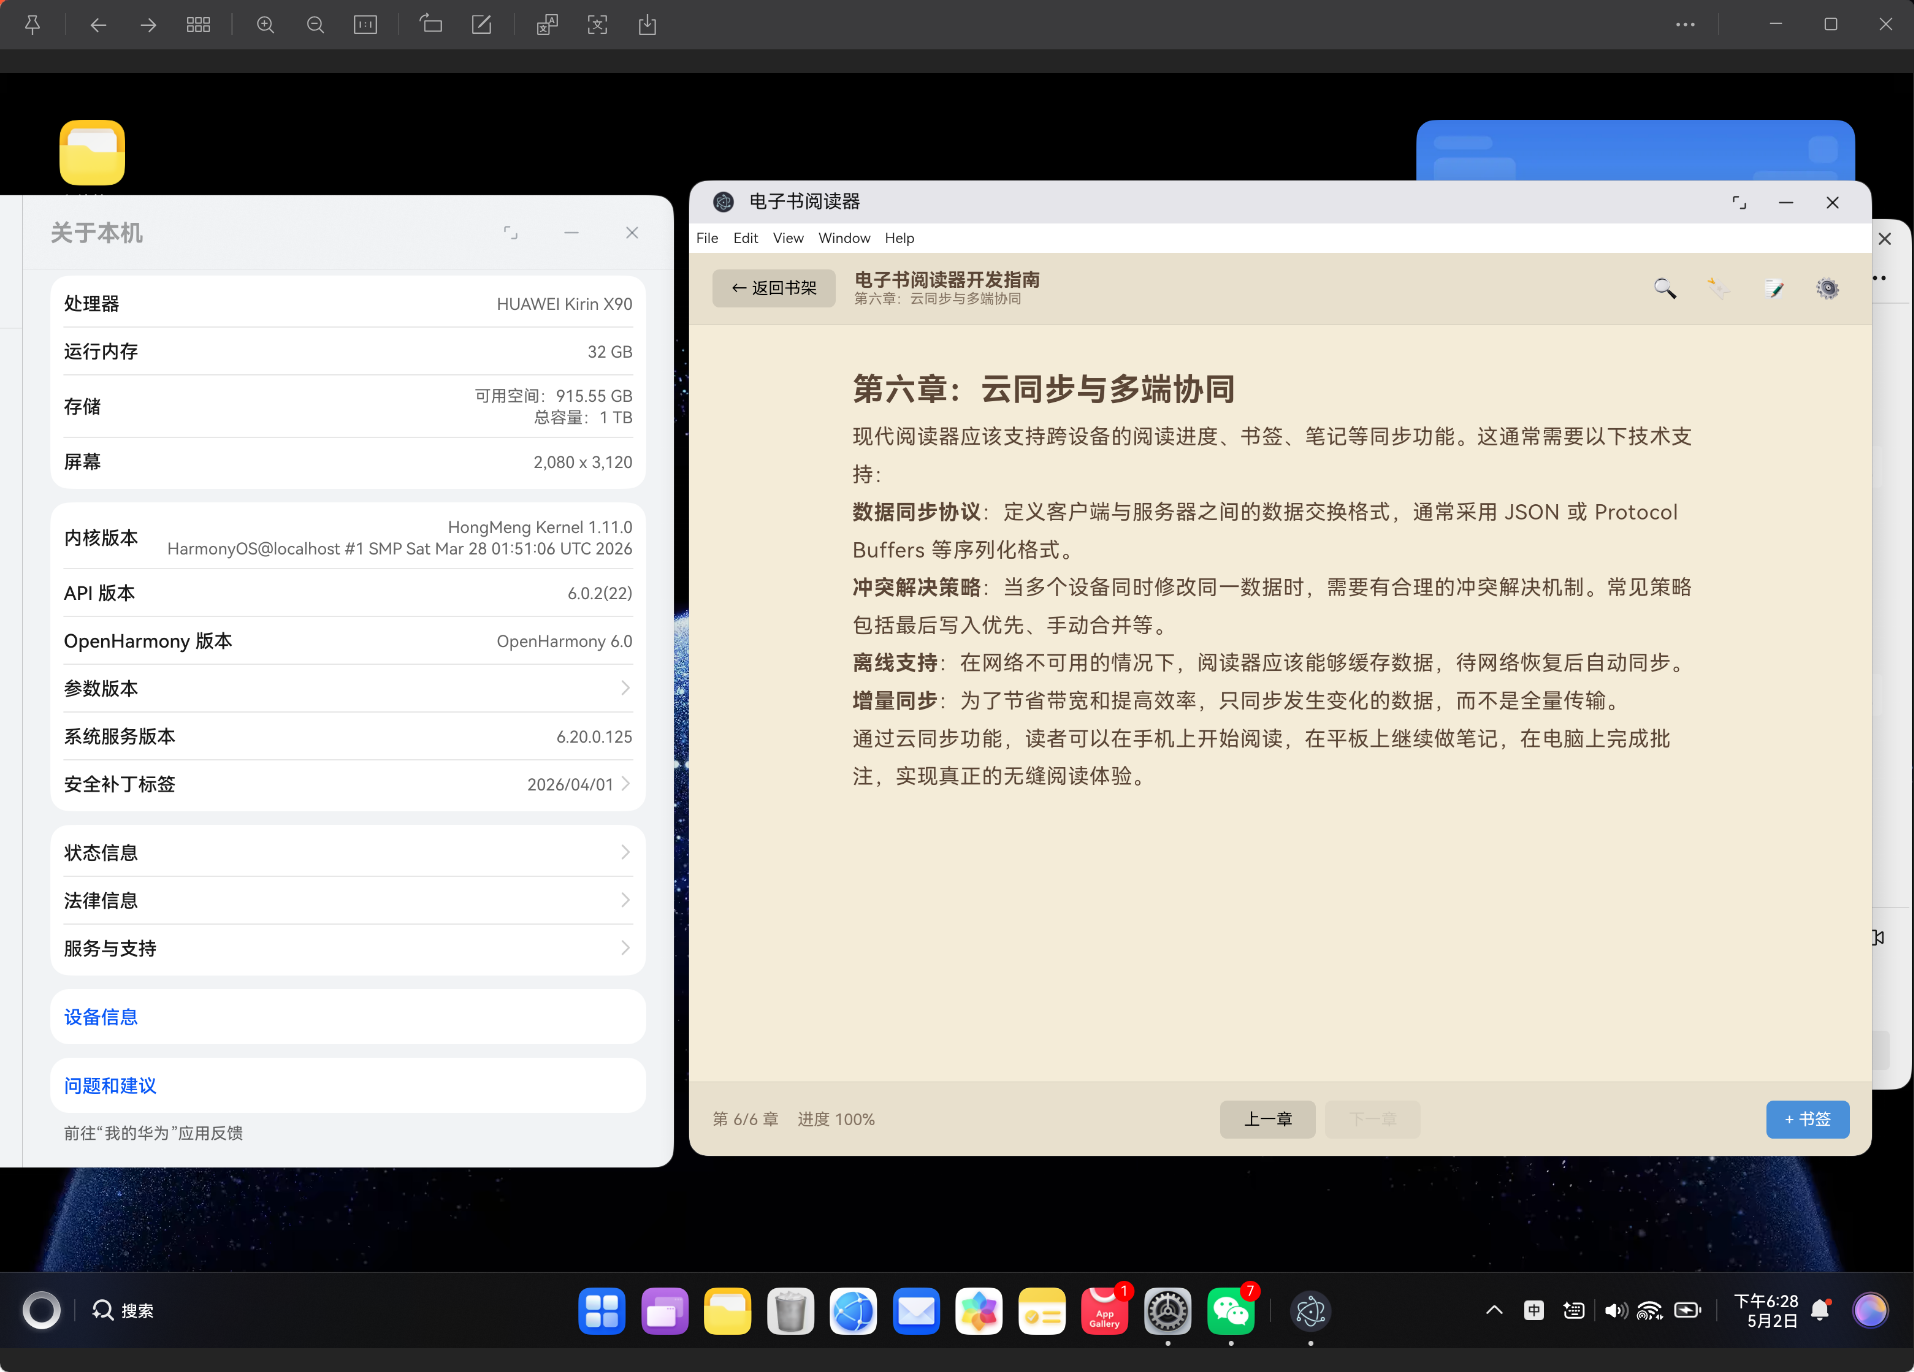
Task: Open launcher grid in the dock
Action: pyautogui.click(x=601, y=1311)
